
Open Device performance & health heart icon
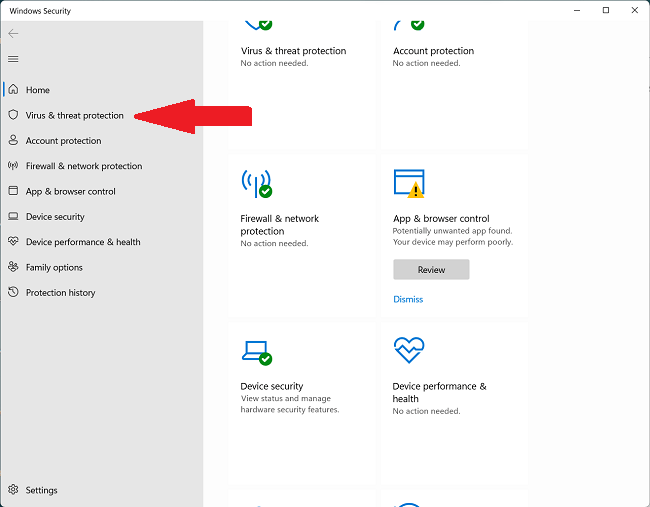coord(13,242)
